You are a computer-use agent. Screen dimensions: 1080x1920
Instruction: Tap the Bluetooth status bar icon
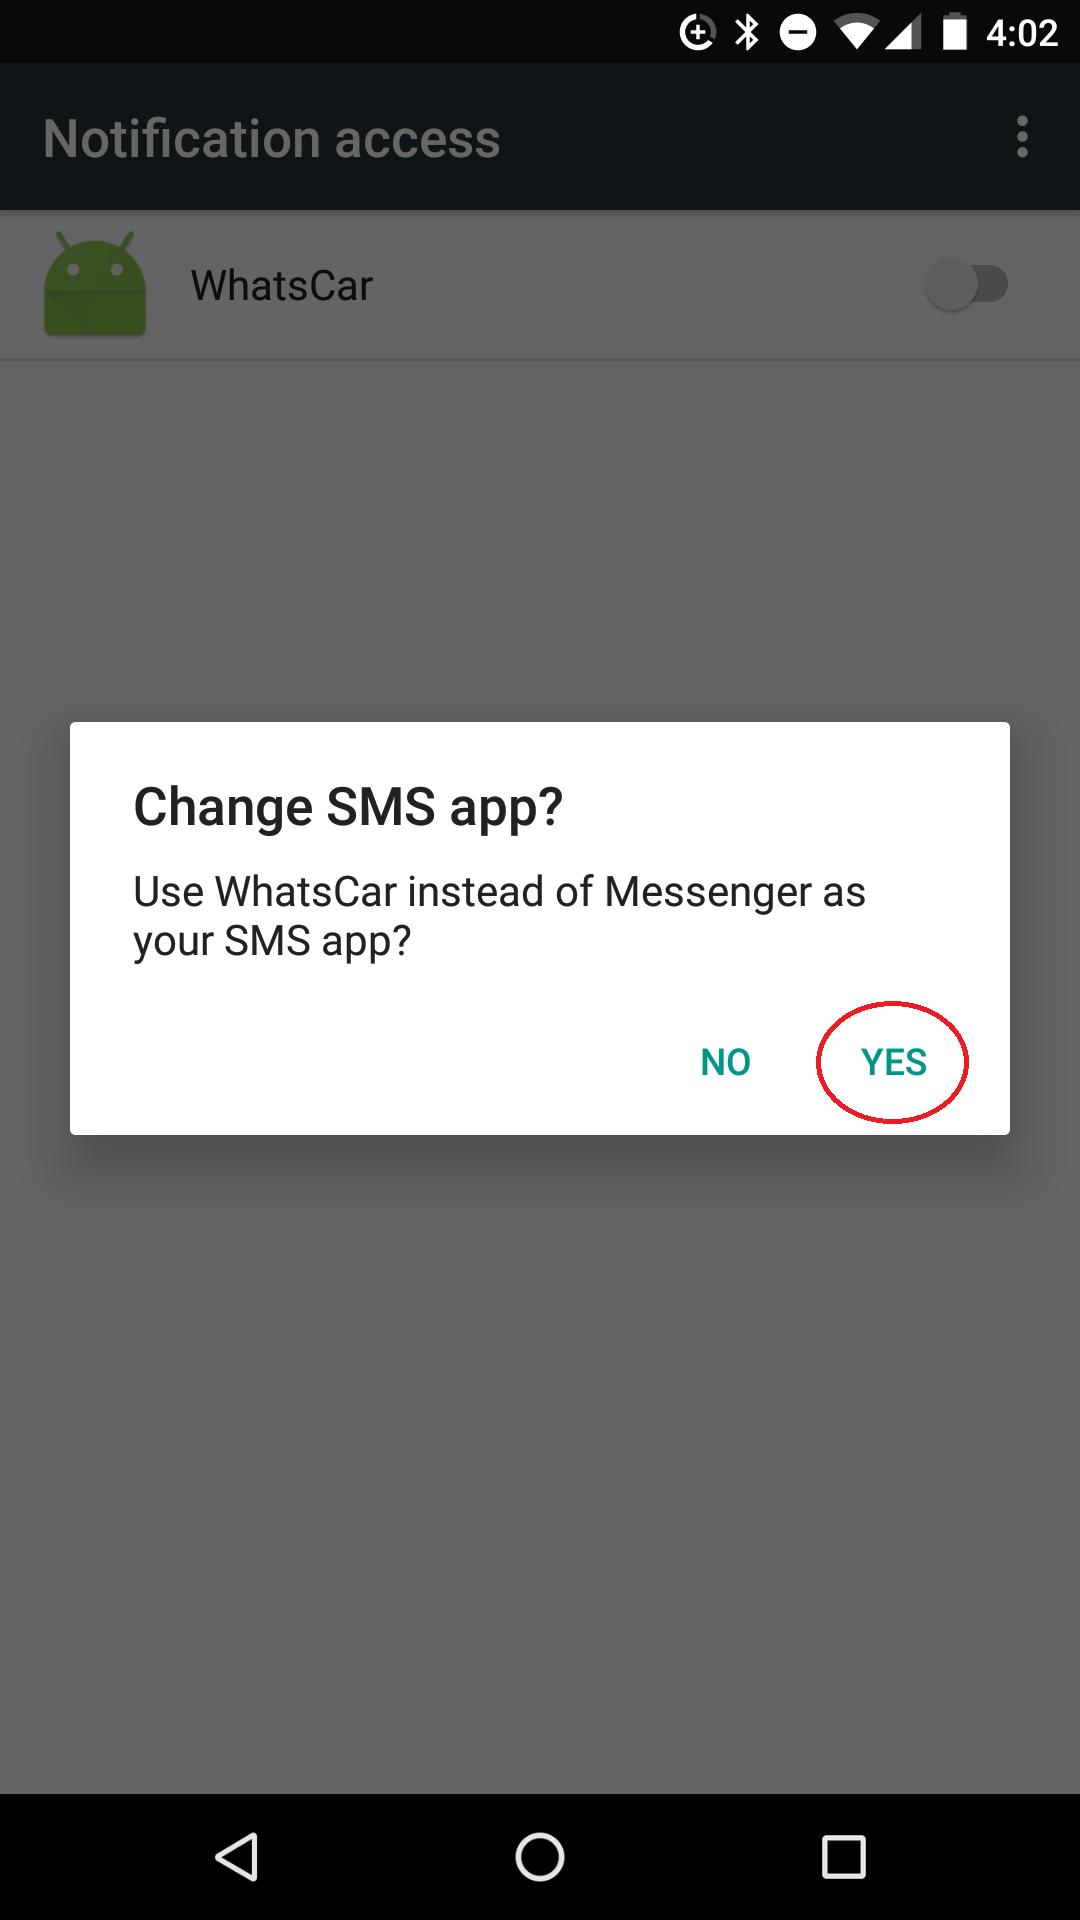747,33
